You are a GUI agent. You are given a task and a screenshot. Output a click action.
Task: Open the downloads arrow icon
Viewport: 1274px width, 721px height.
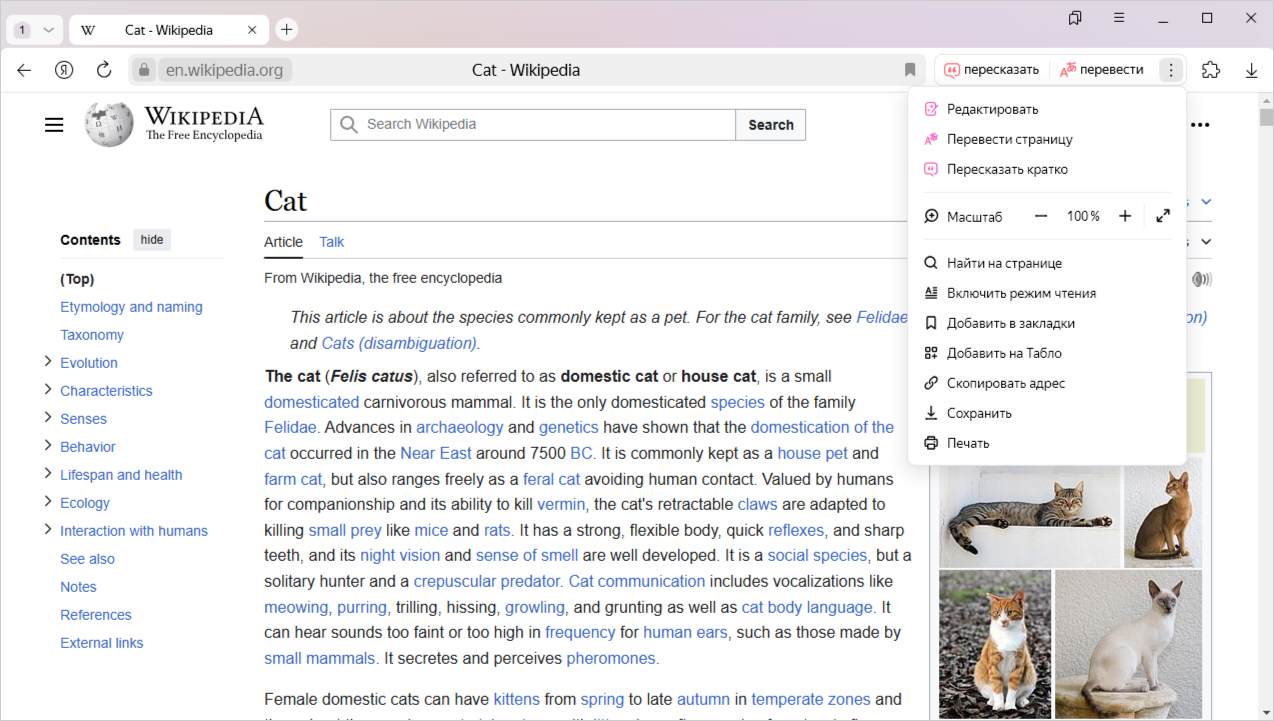[x=1251, y=70]
